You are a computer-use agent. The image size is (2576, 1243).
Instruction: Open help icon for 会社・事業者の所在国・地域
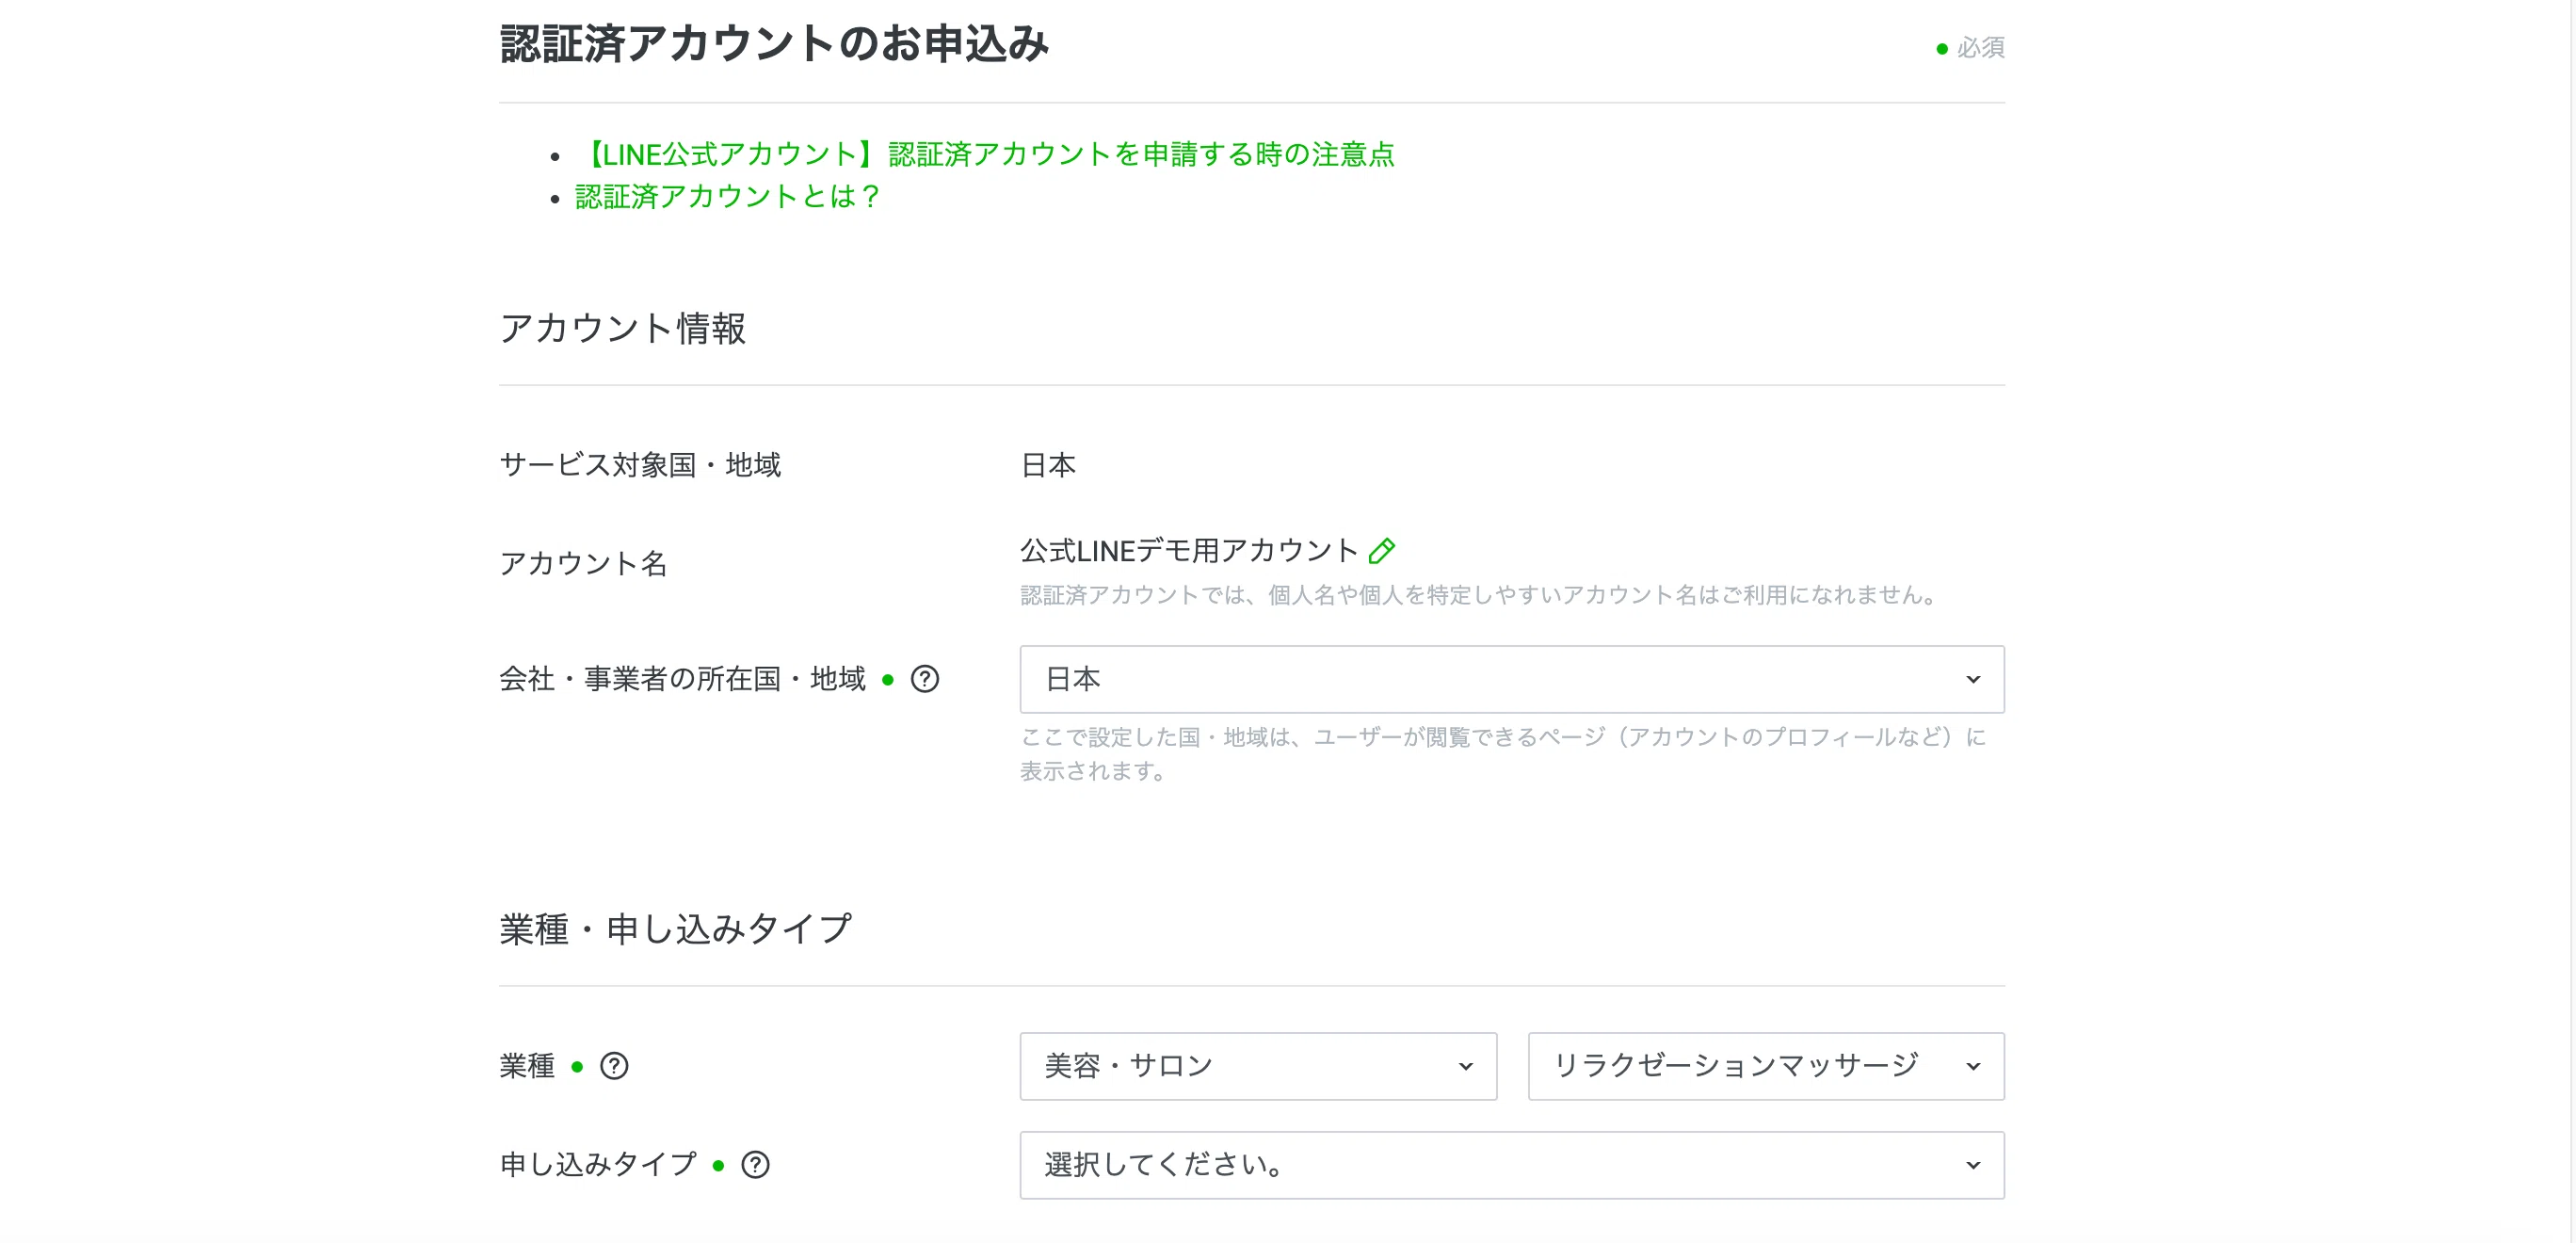pos(925,680)
